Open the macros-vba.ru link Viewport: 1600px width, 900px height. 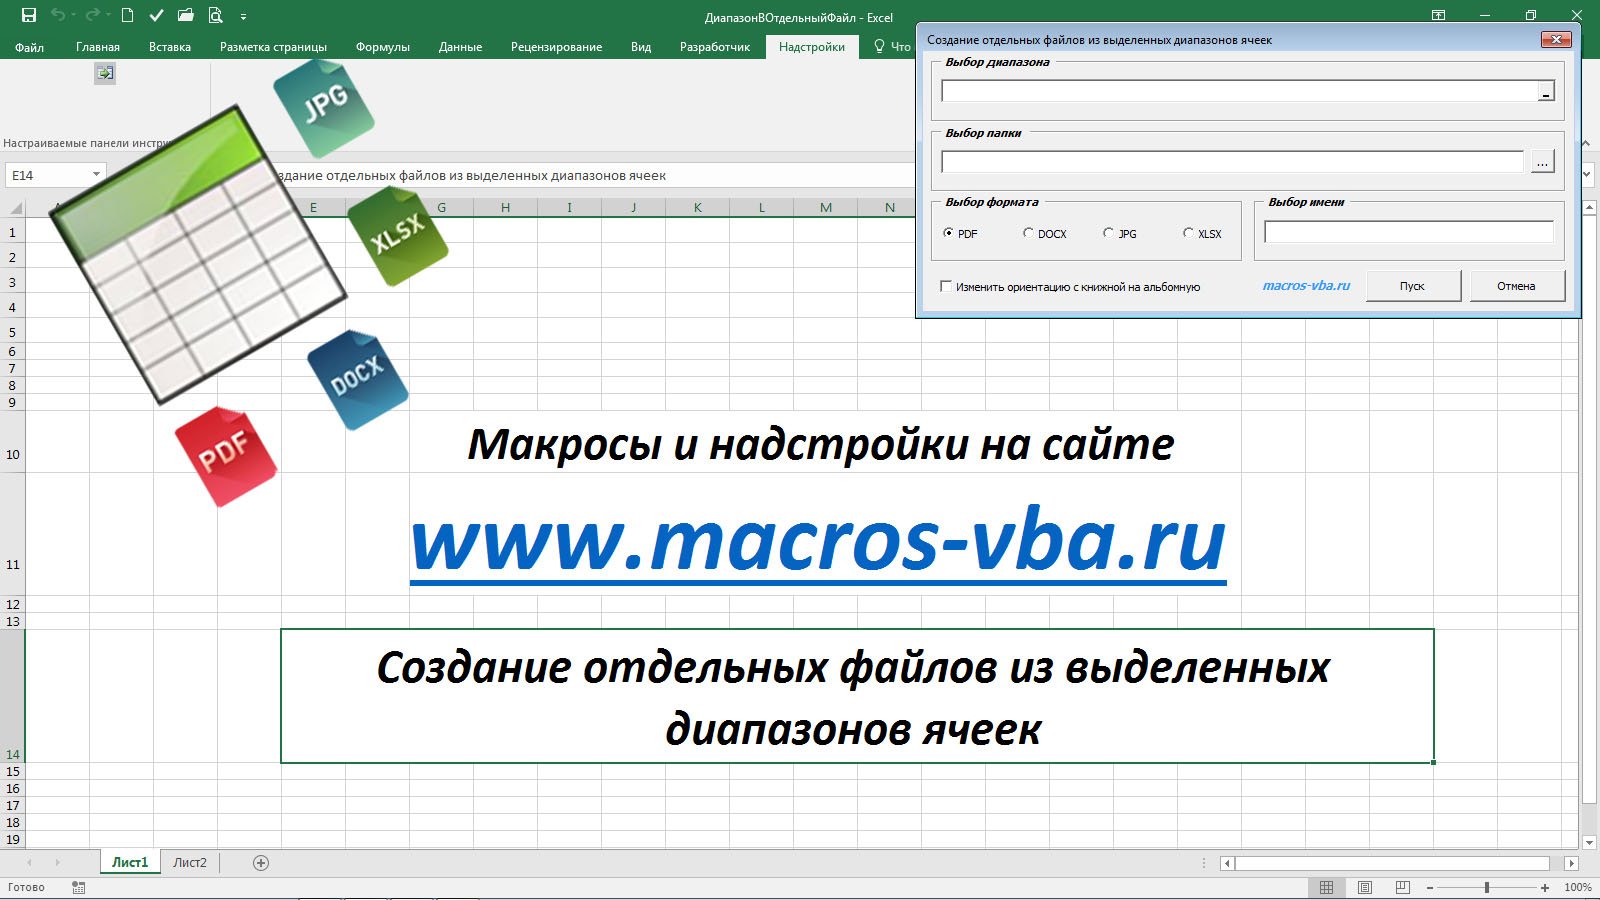(1305, 285)
